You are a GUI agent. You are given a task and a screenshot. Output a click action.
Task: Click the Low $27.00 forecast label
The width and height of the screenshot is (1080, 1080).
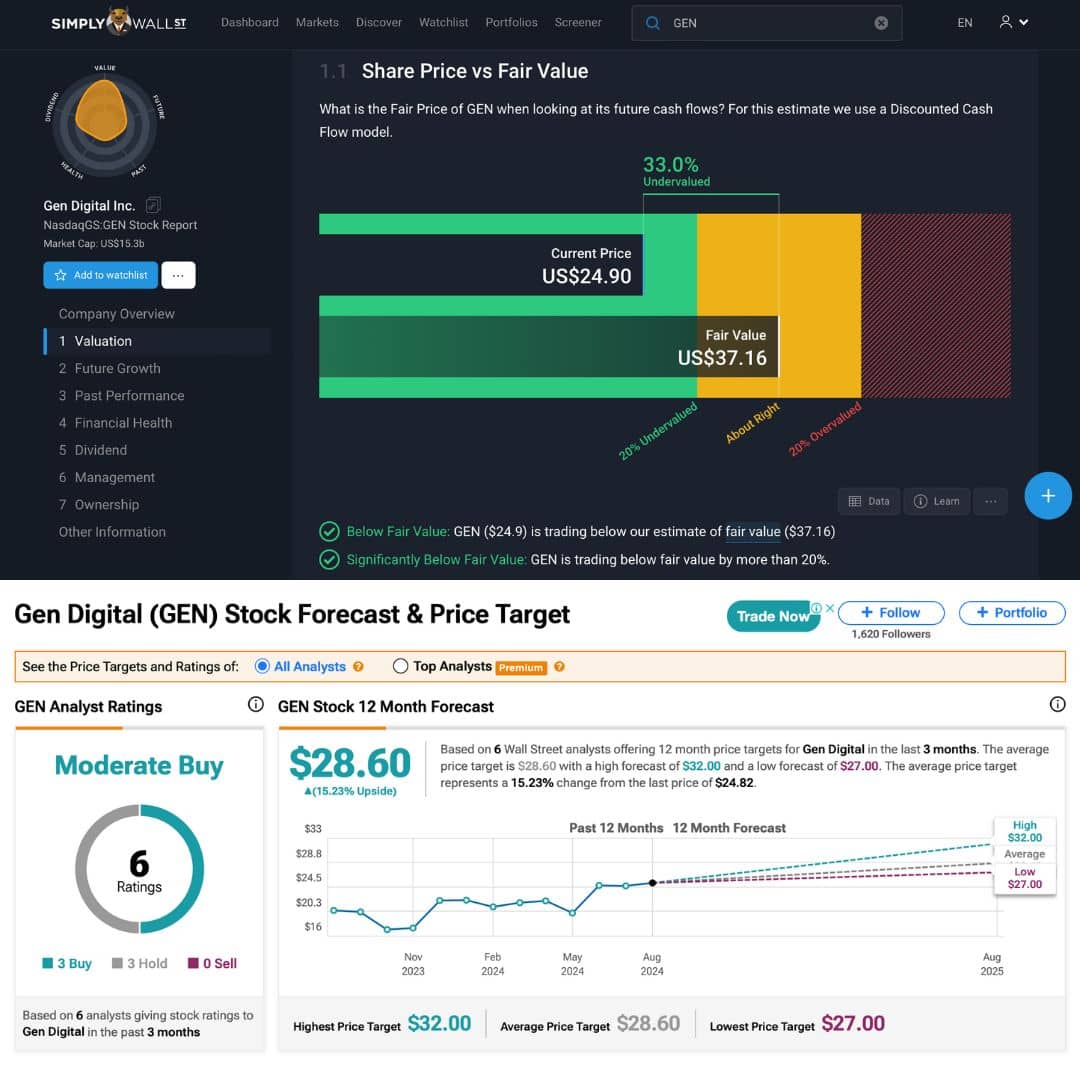(x=1024, y=878)
